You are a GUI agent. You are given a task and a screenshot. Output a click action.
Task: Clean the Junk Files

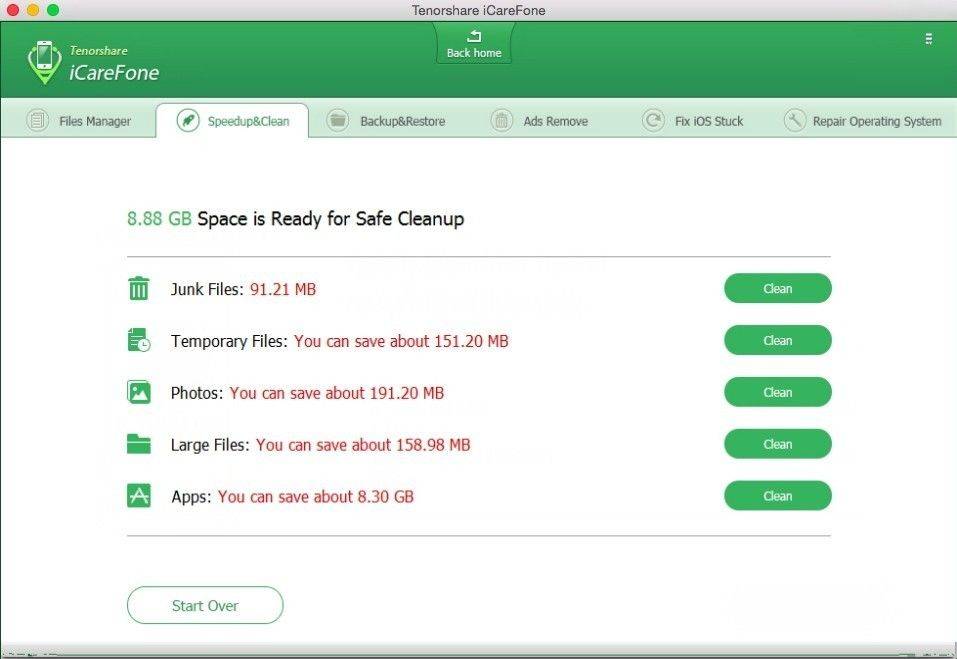tap(777, 288)
